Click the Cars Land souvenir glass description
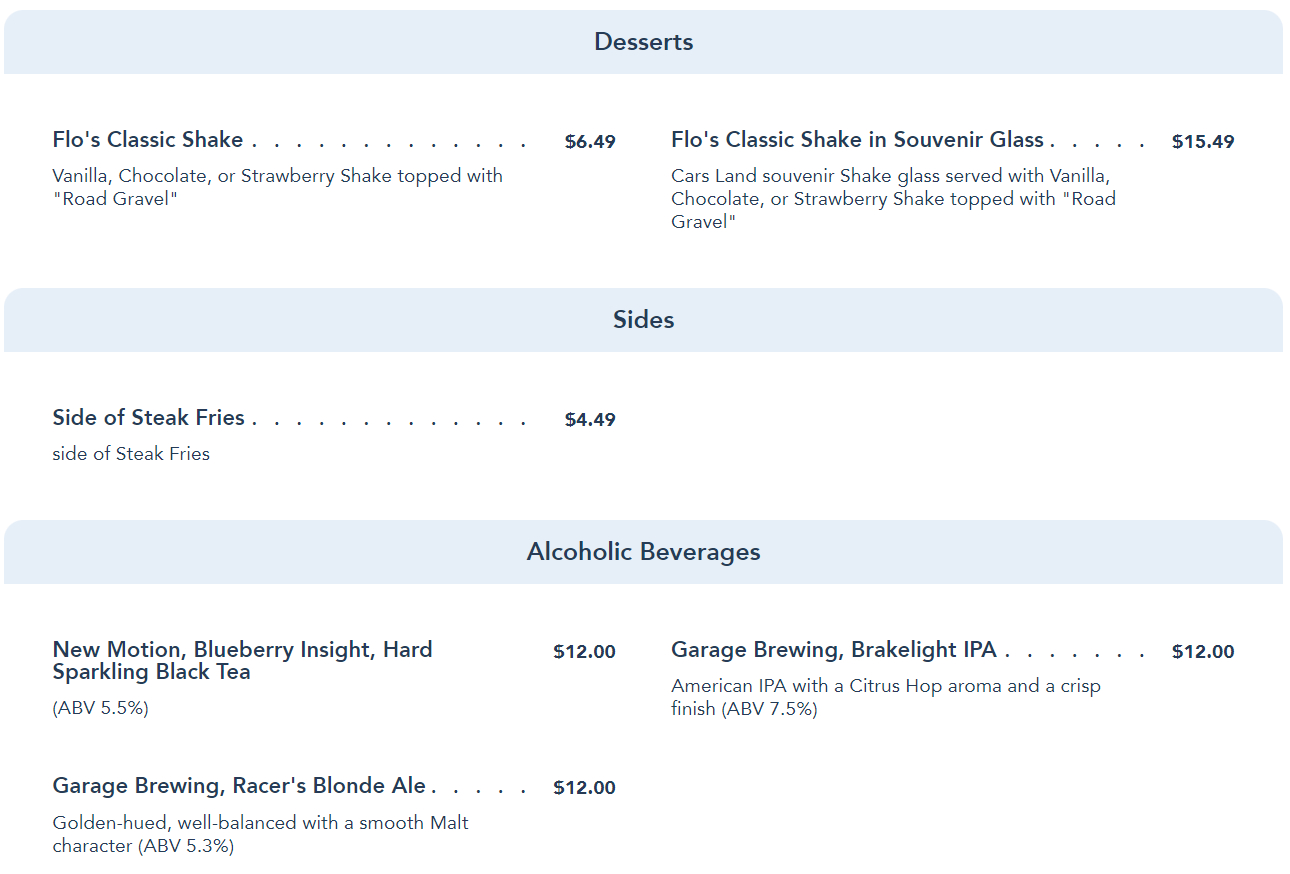This screenshot has height=874, width=1290. click(x=892, y=199)
